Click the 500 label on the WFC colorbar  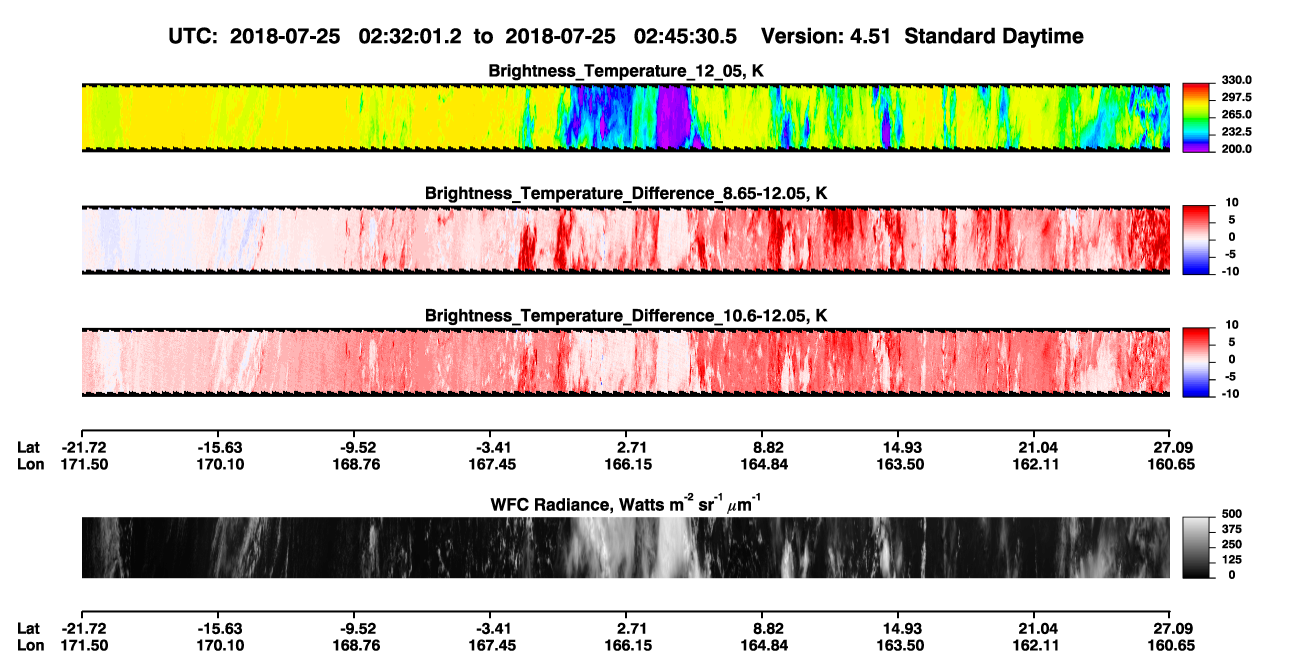click(x=1233, y=514)
